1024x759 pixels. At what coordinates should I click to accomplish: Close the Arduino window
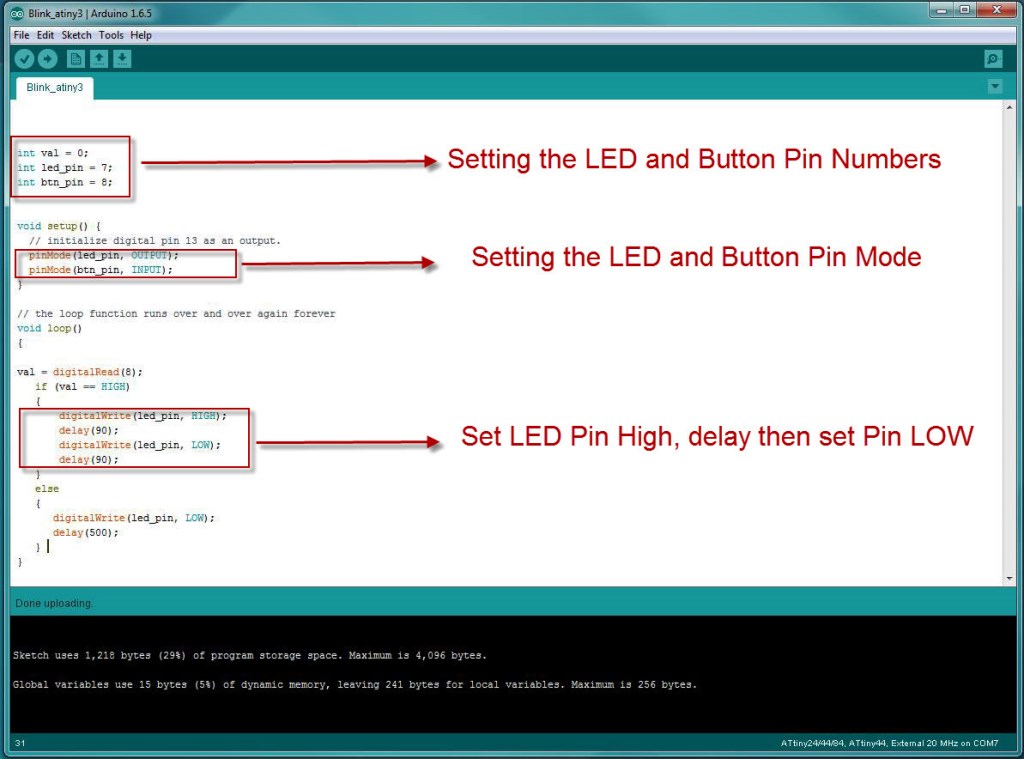(x=997, y=10)
